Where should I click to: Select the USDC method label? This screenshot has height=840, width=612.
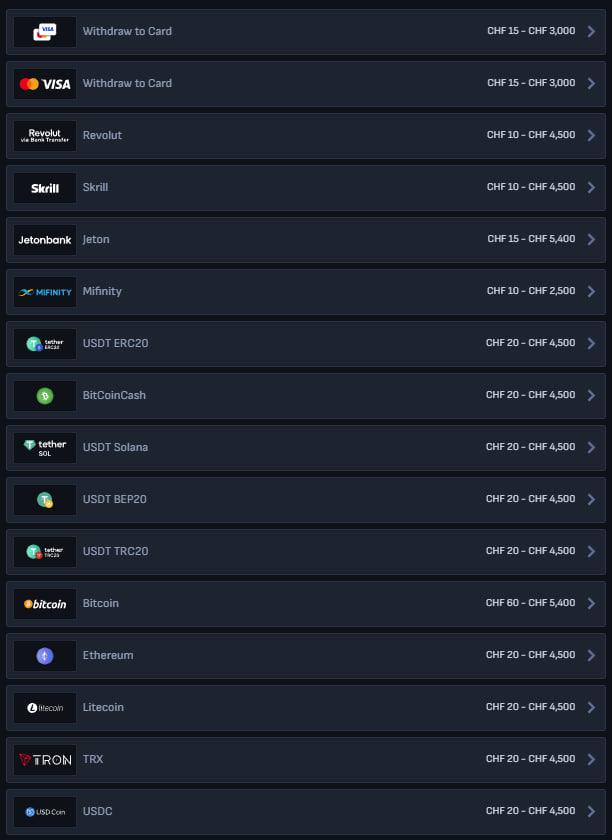pos(98,811)
